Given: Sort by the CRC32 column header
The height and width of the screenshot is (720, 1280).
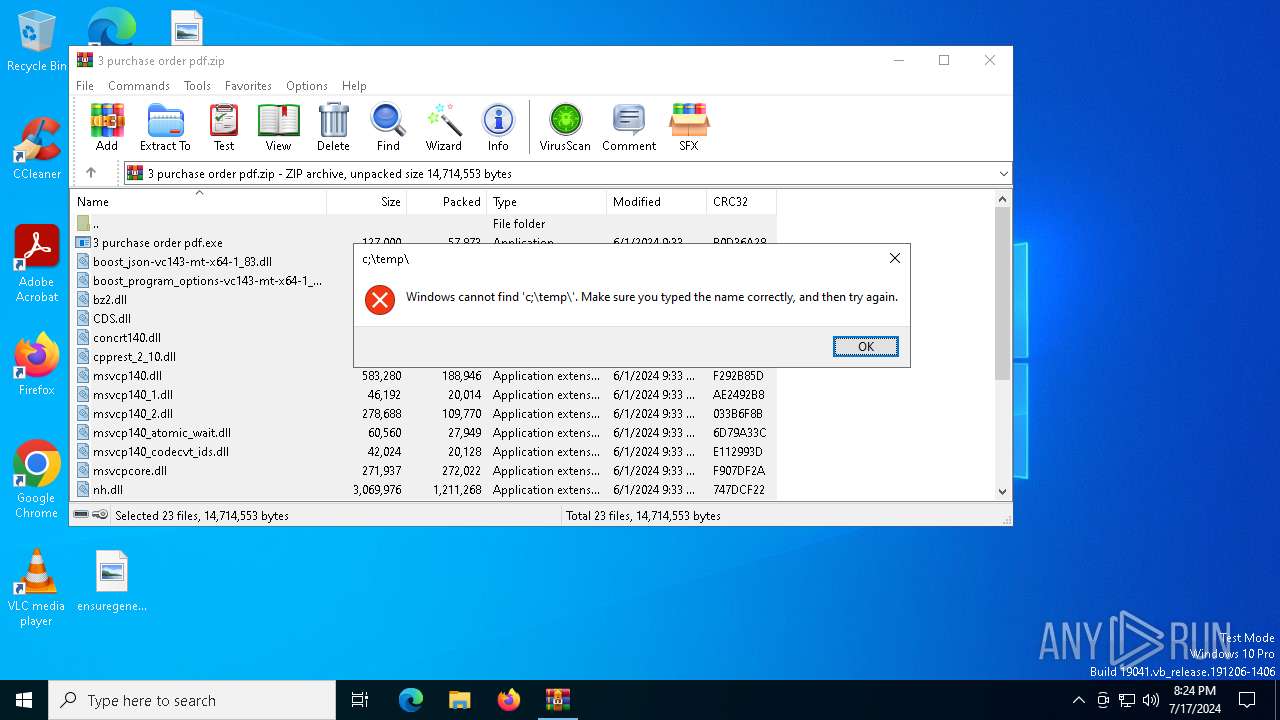Looking at the screenshot, I should [x=741, y=202].
